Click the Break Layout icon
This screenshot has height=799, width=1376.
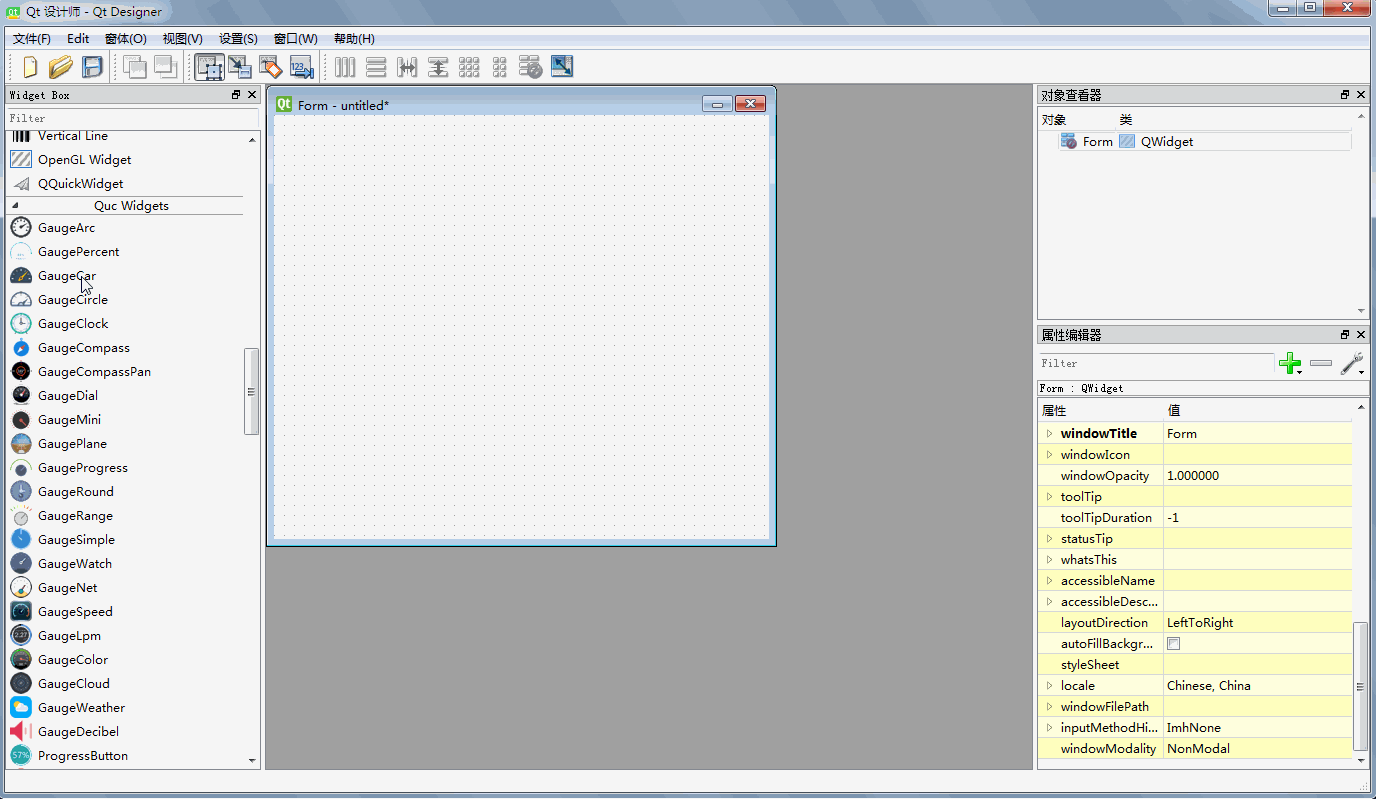[x=531, y=67]
